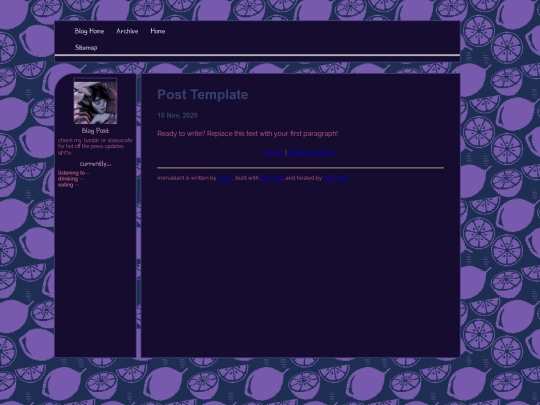Open the Sitemap nav link
The width and height of the screenshot is (540, 405).
pos(86,47)
